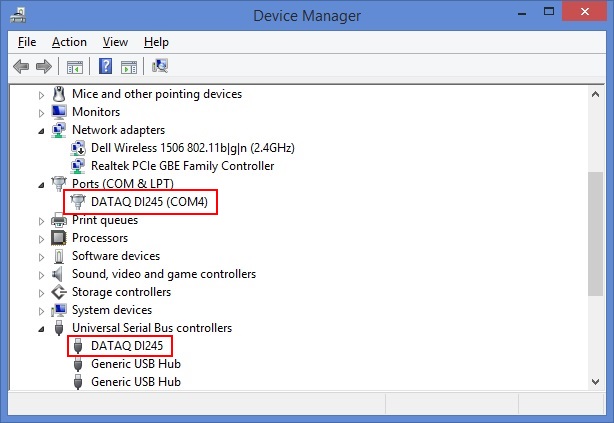Select the Processors chip icon
Image resolution: width=614 pixels, height=423 pixels.
59,238
